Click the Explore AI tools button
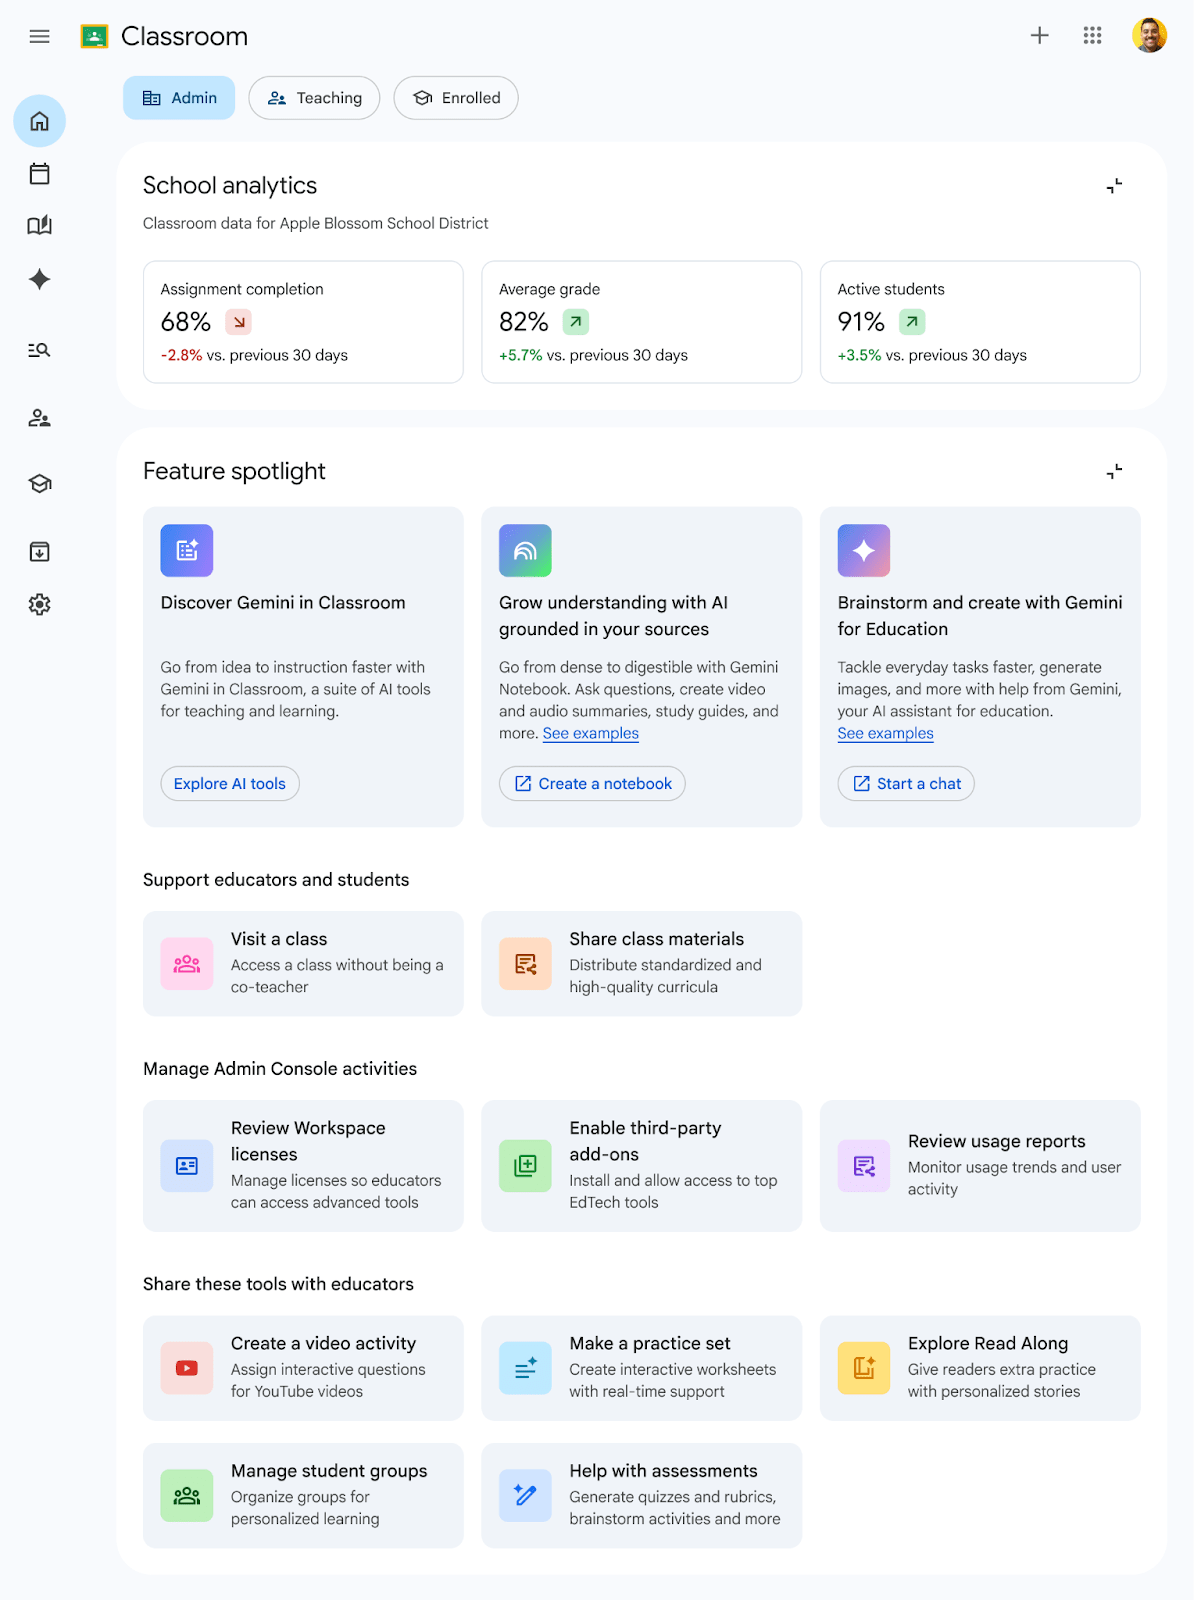The width and height of the screenshot is (1194, 1600). coord(230,784)
